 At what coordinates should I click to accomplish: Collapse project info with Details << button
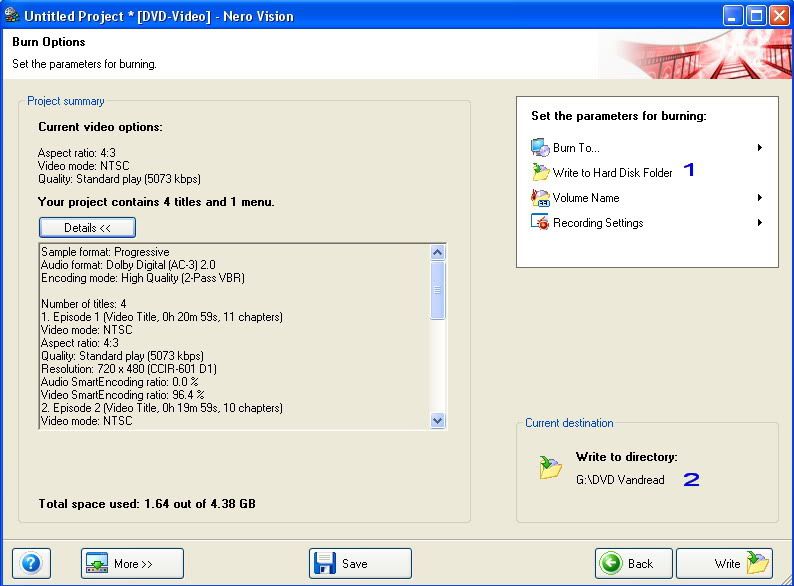pyautogui.click(x=87, y=227)
